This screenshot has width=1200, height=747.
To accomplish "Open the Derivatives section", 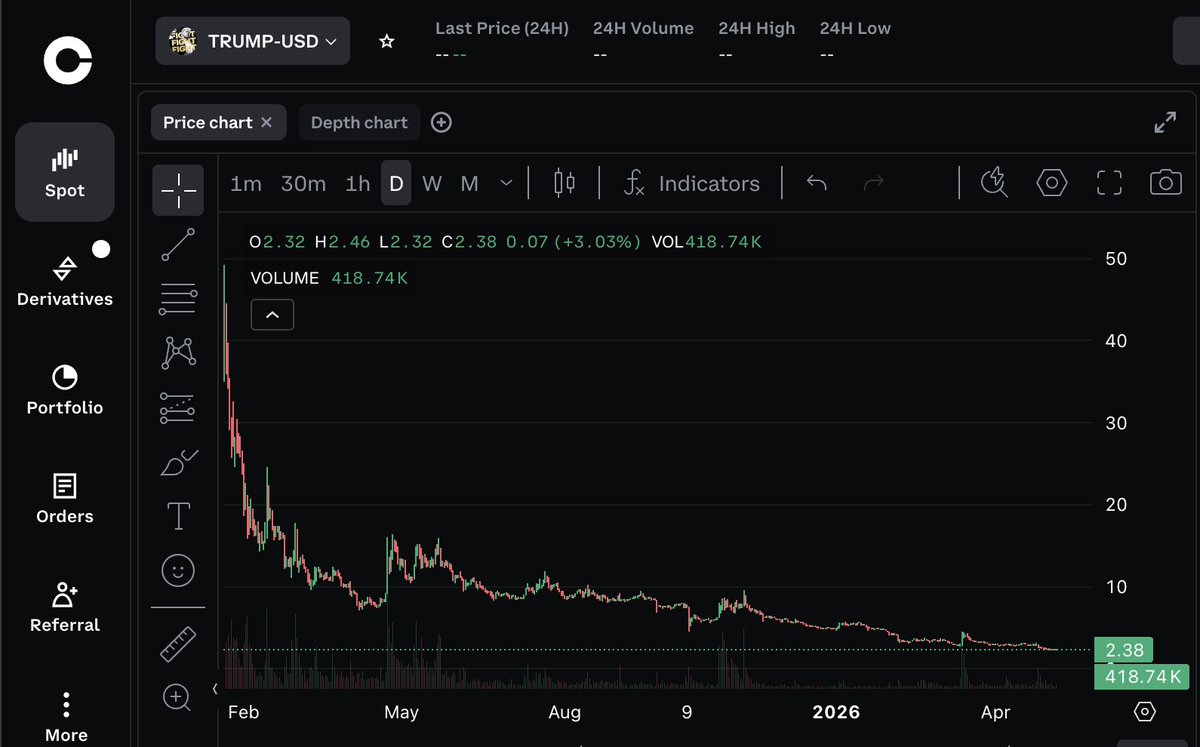I will point(65,281).
